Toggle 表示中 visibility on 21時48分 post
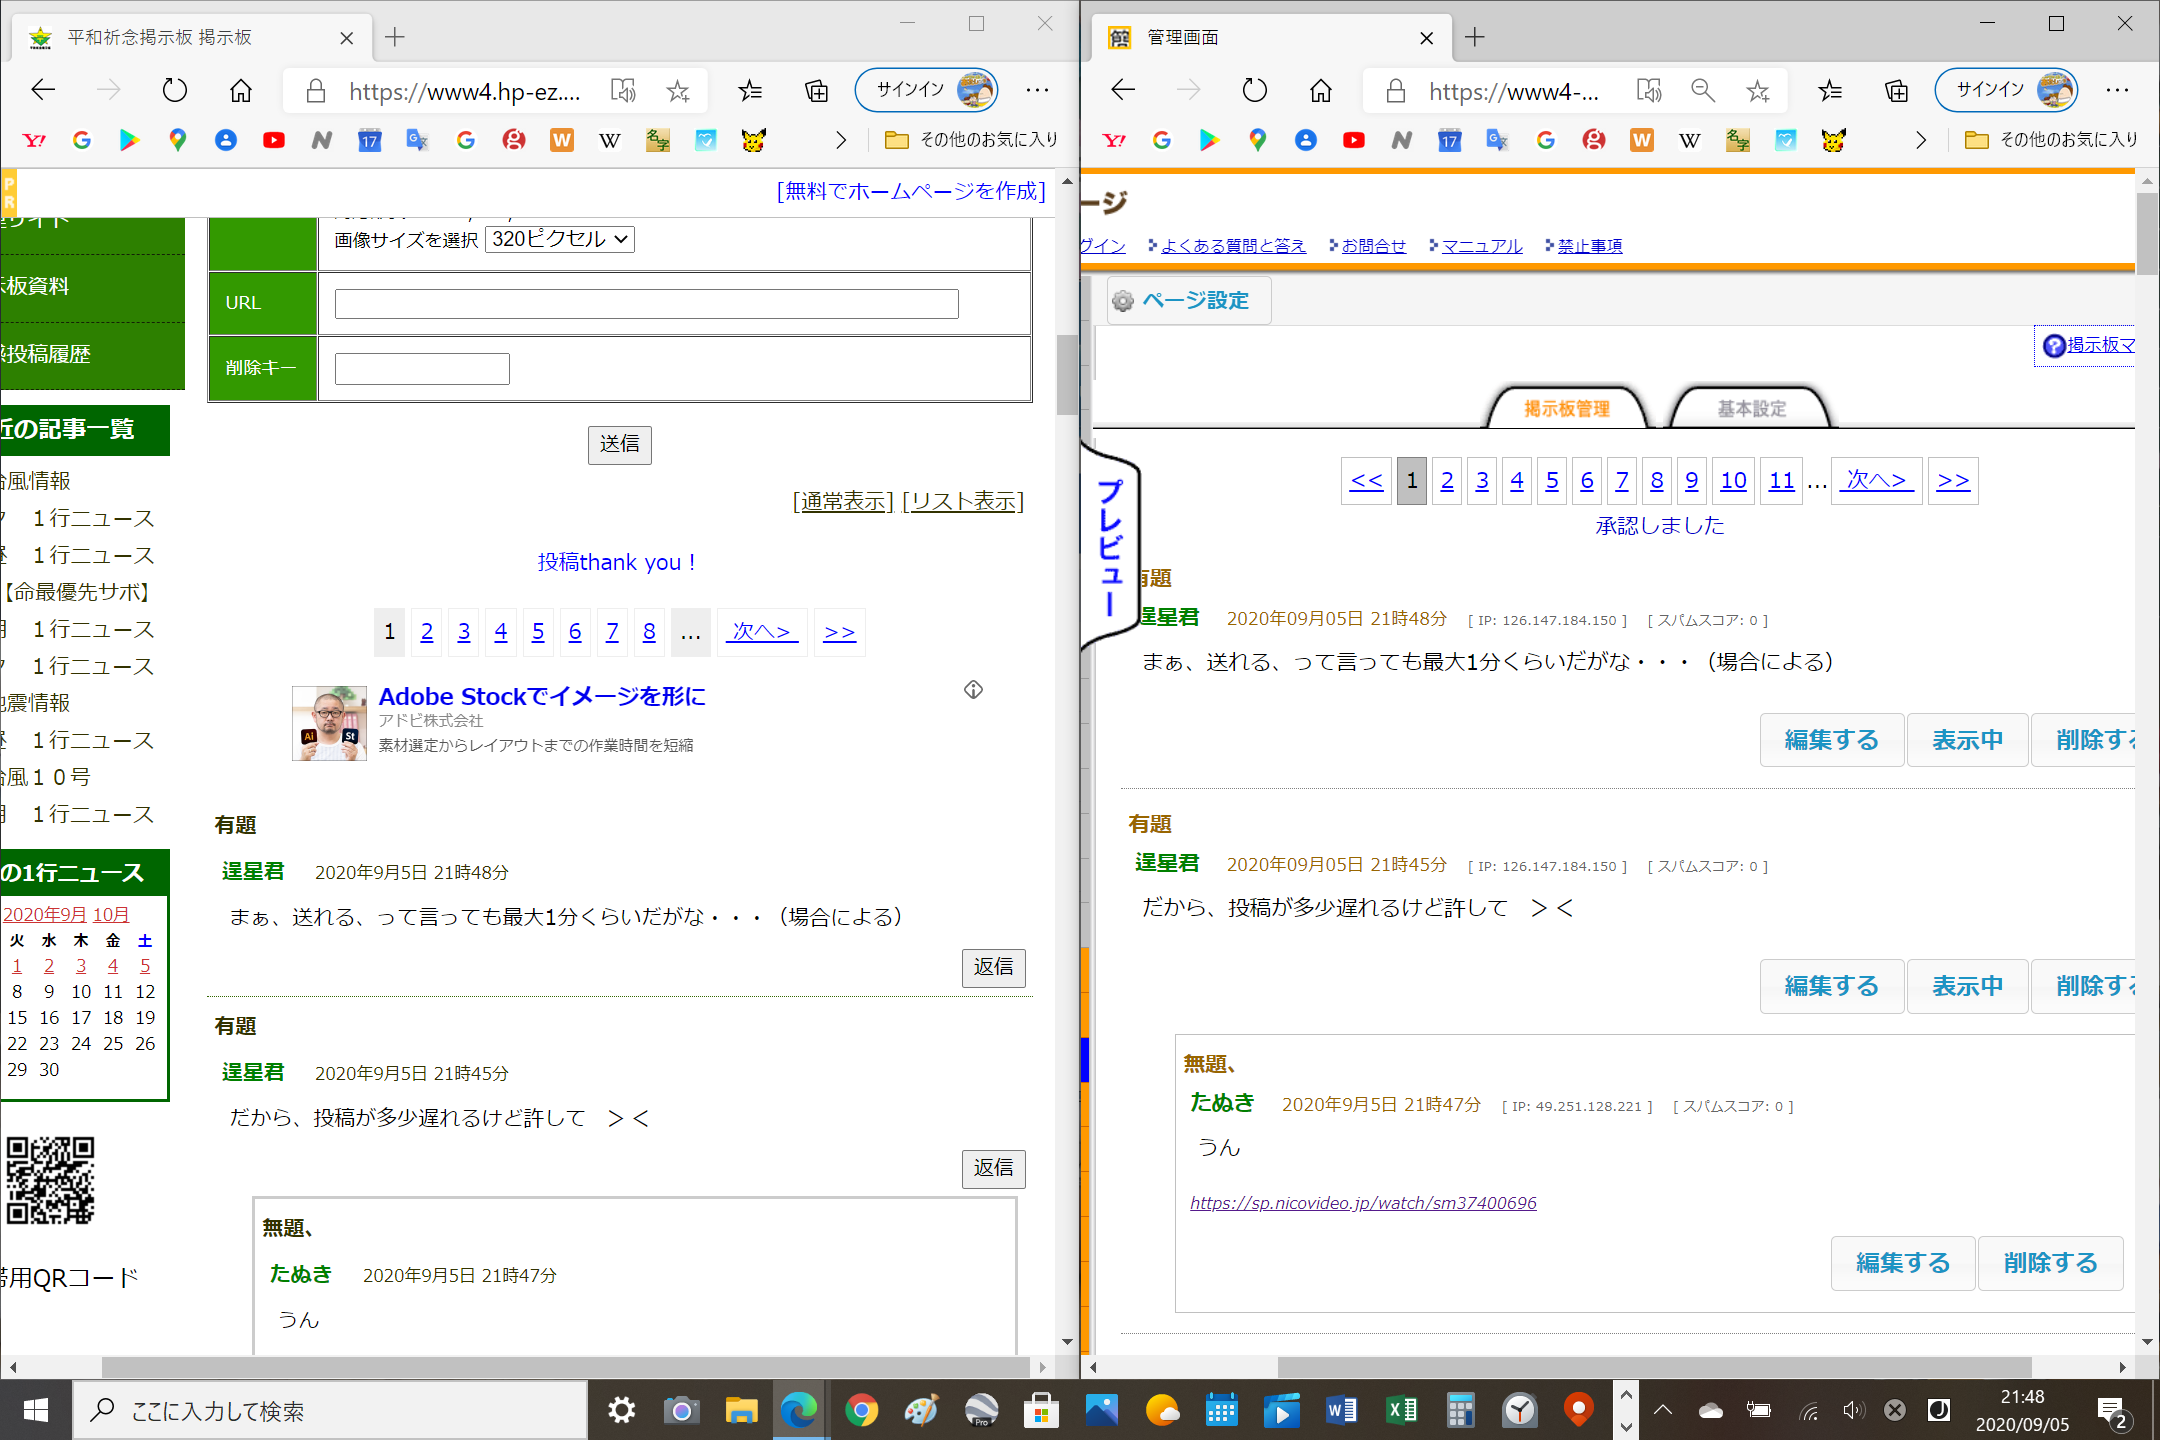The image size is (2160, 1440). pyautogui.click(x=1967, y=740)
